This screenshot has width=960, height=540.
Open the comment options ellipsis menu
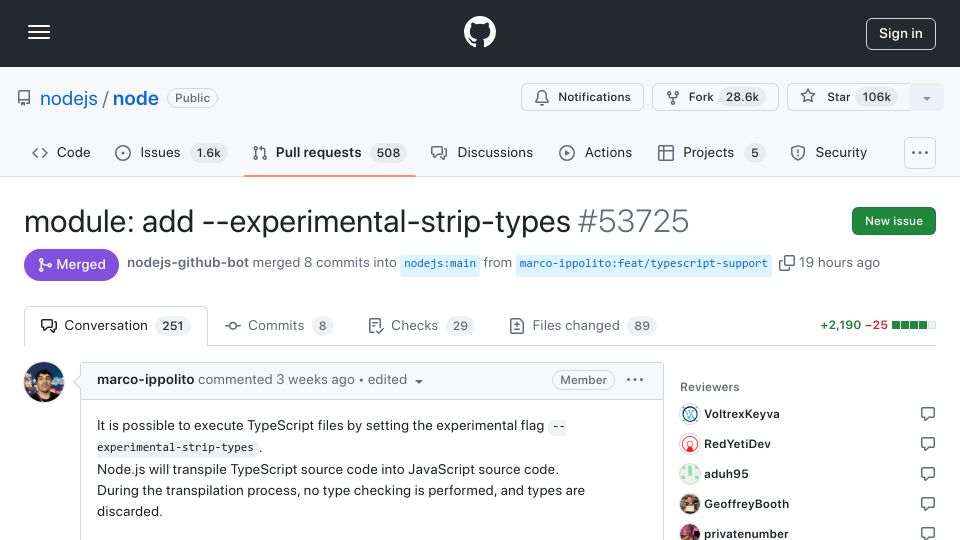(x=635, y=380)
